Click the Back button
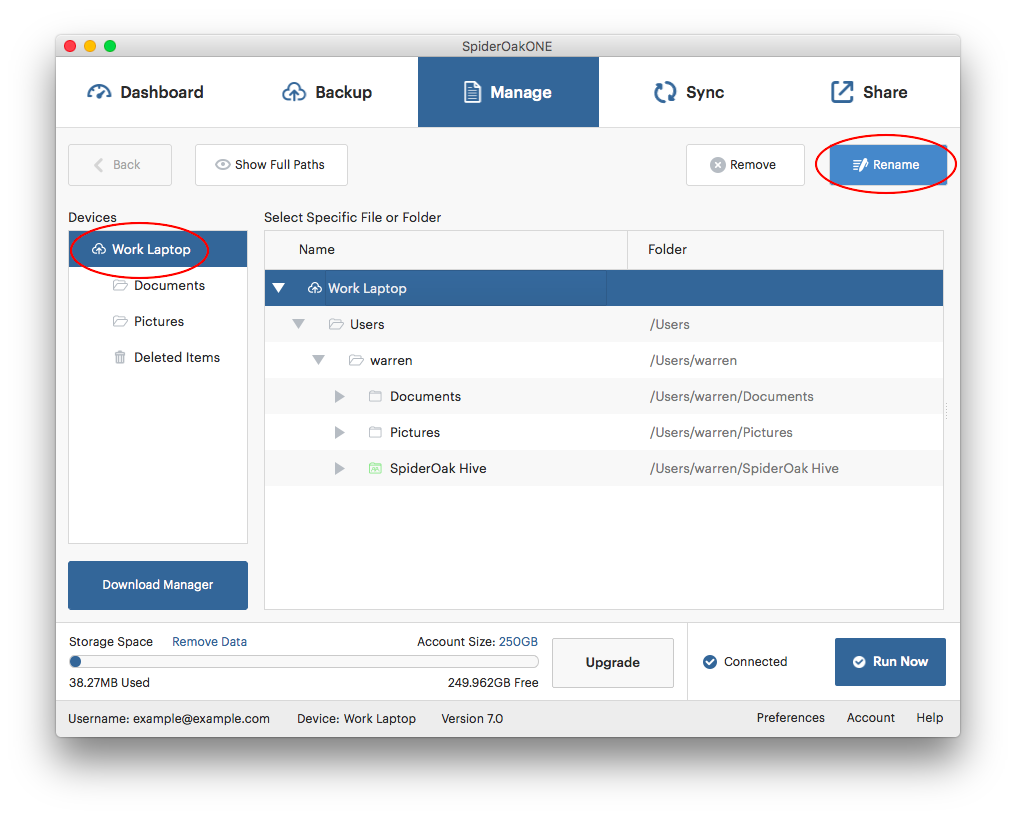The height and width of the screenshot is (814, 1025). 120,165
